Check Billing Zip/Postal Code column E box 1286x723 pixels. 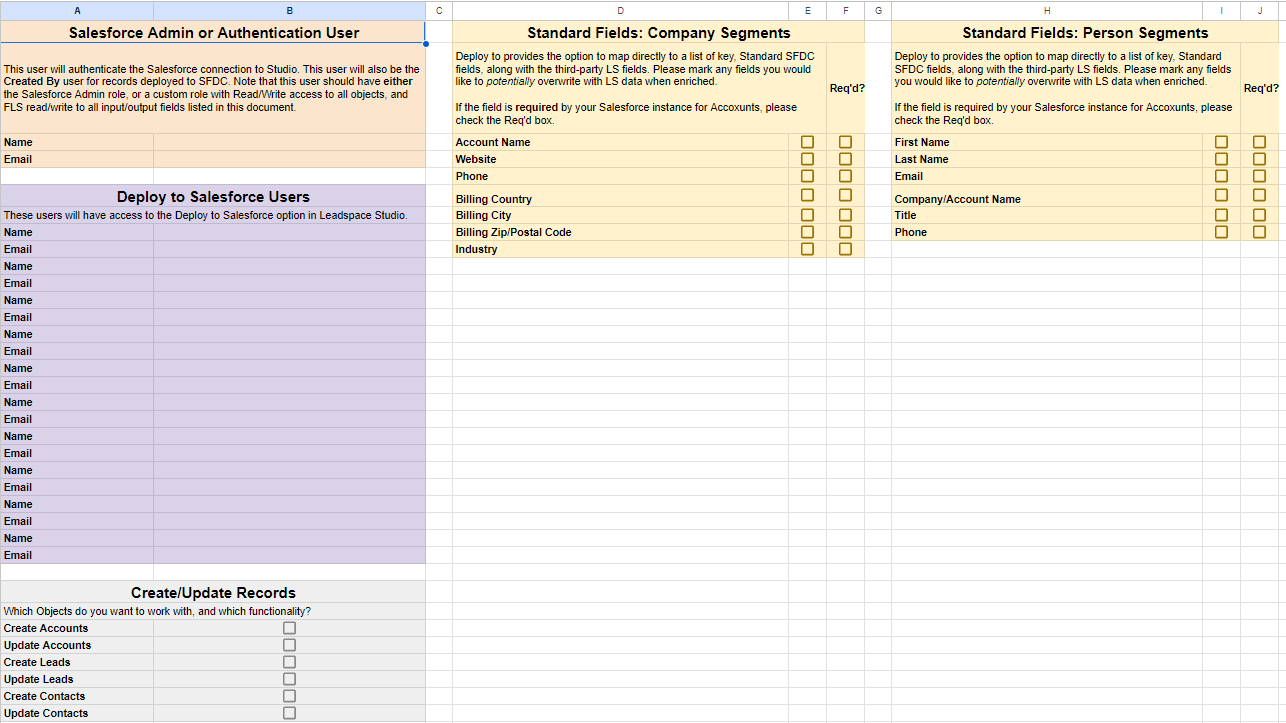[x=807, y=232]
